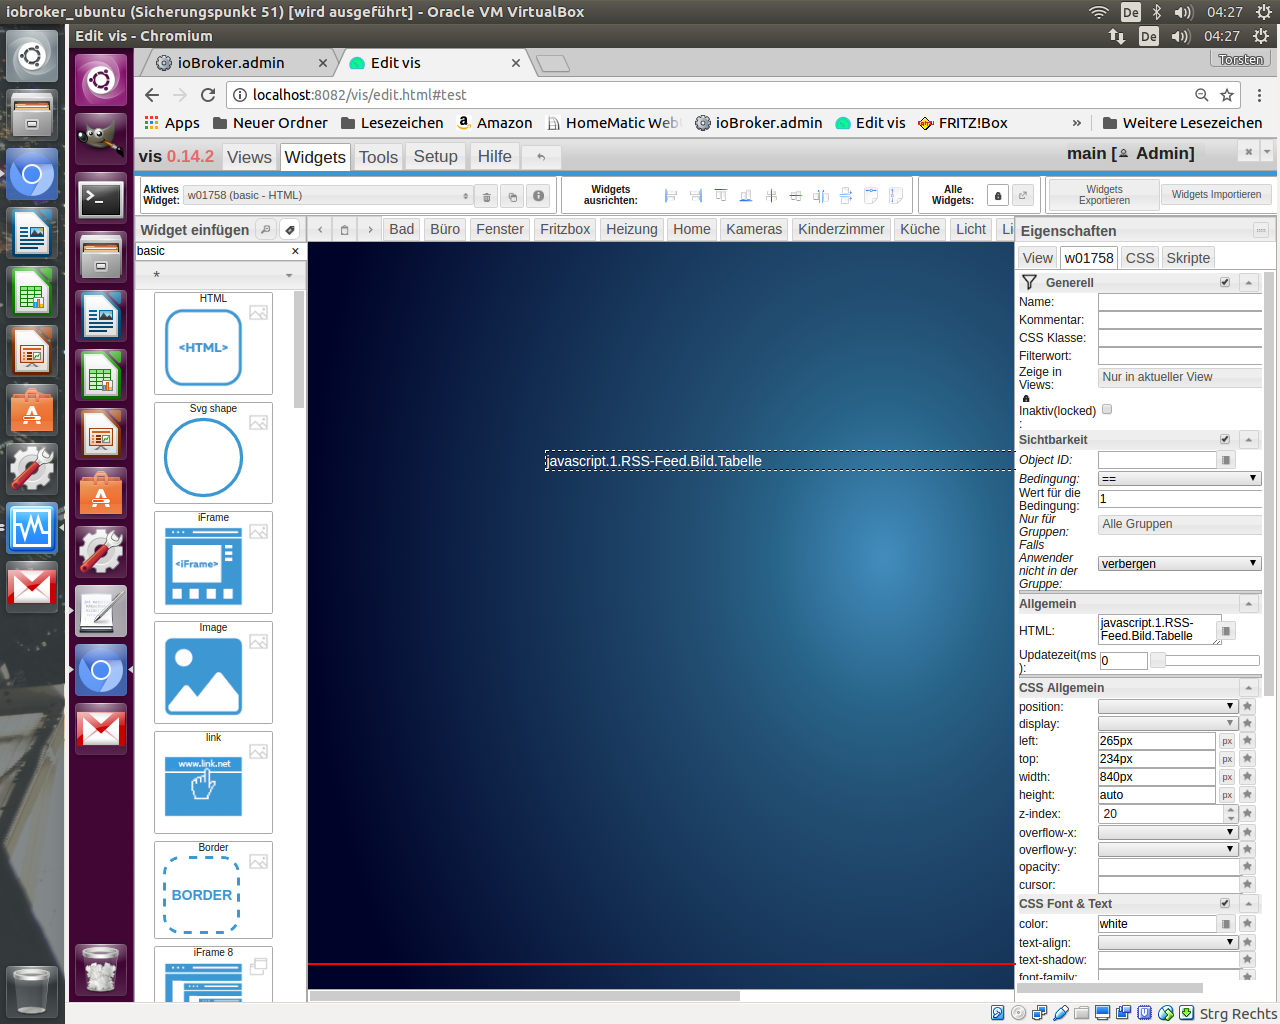Open the Aktives Widget selector dropdown
The width and height of the screenshot is (1280, 1024).
tap(327, 195)
